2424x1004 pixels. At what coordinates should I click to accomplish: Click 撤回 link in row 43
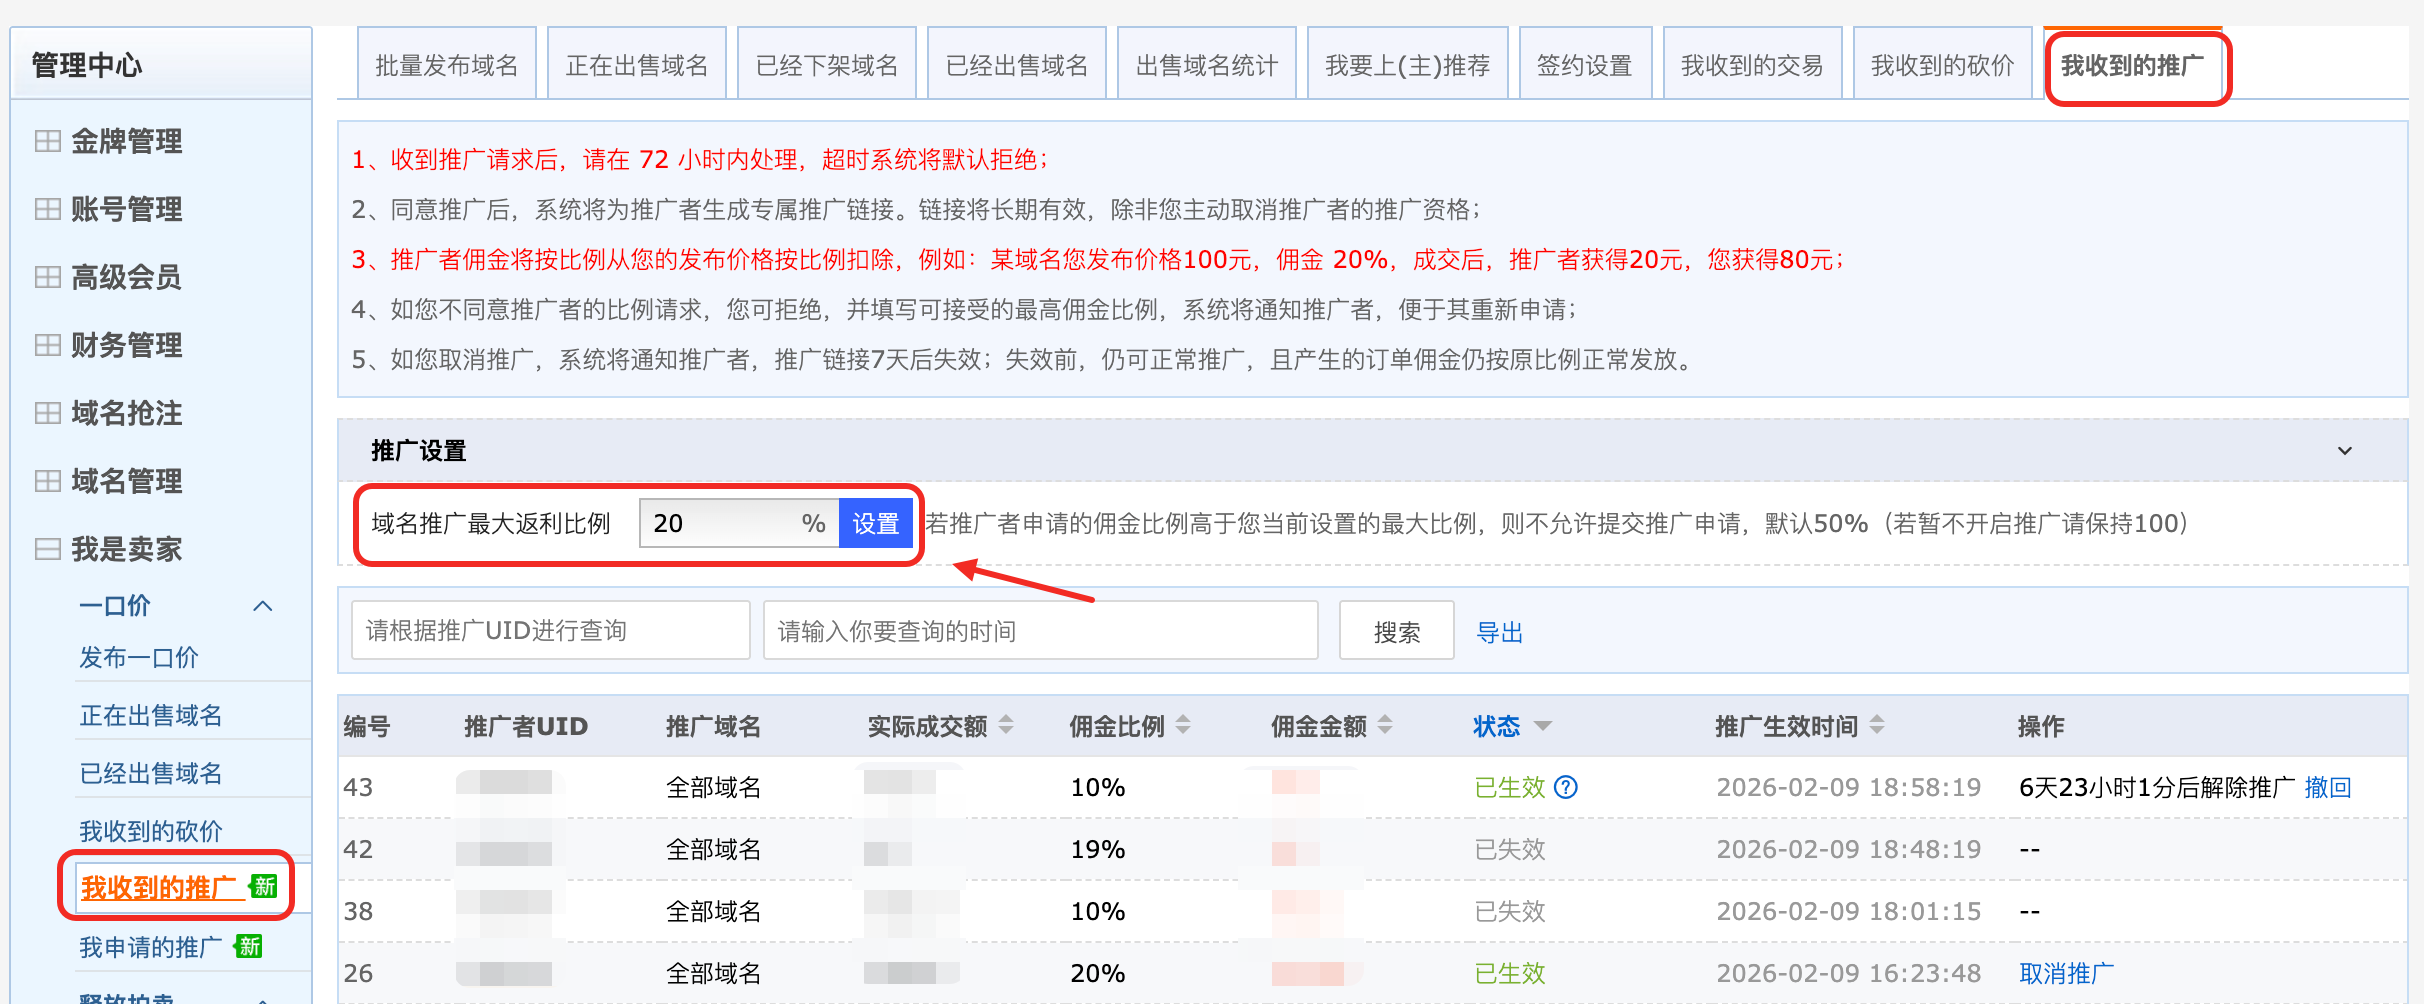pos(2327,788)
